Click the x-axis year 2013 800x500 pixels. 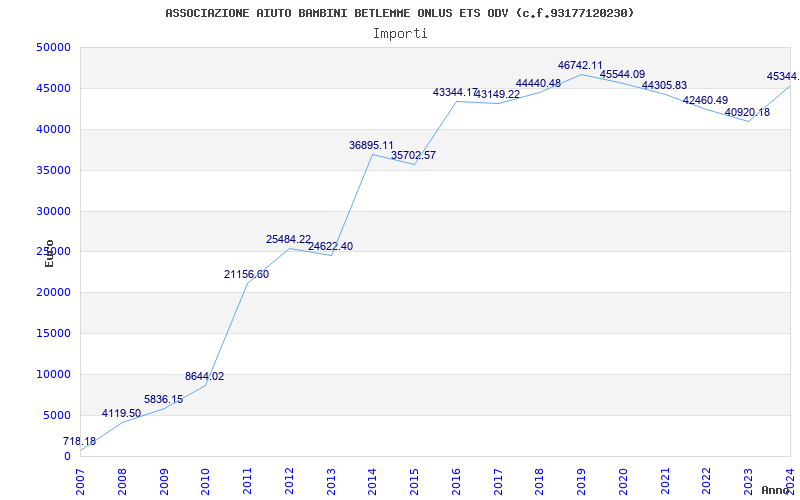[331, 482]
